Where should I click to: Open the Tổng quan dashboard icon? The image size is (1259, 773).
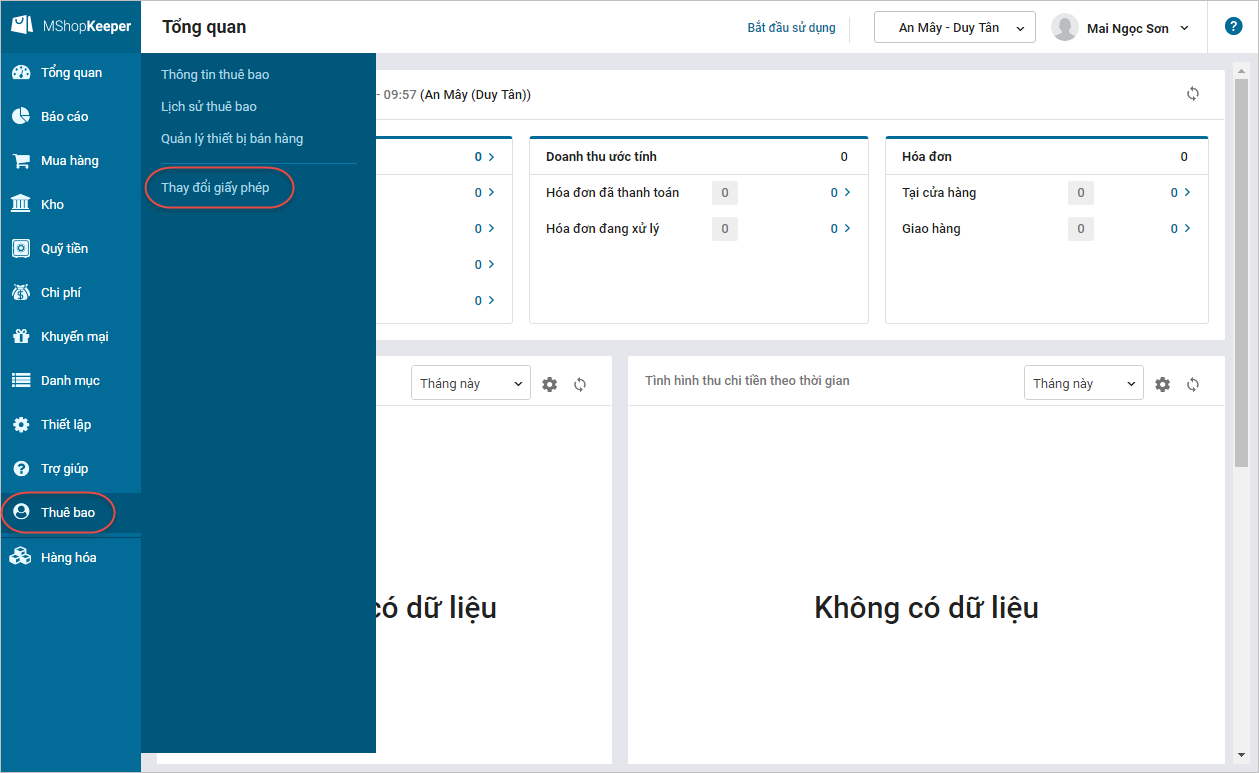[21, 73]
